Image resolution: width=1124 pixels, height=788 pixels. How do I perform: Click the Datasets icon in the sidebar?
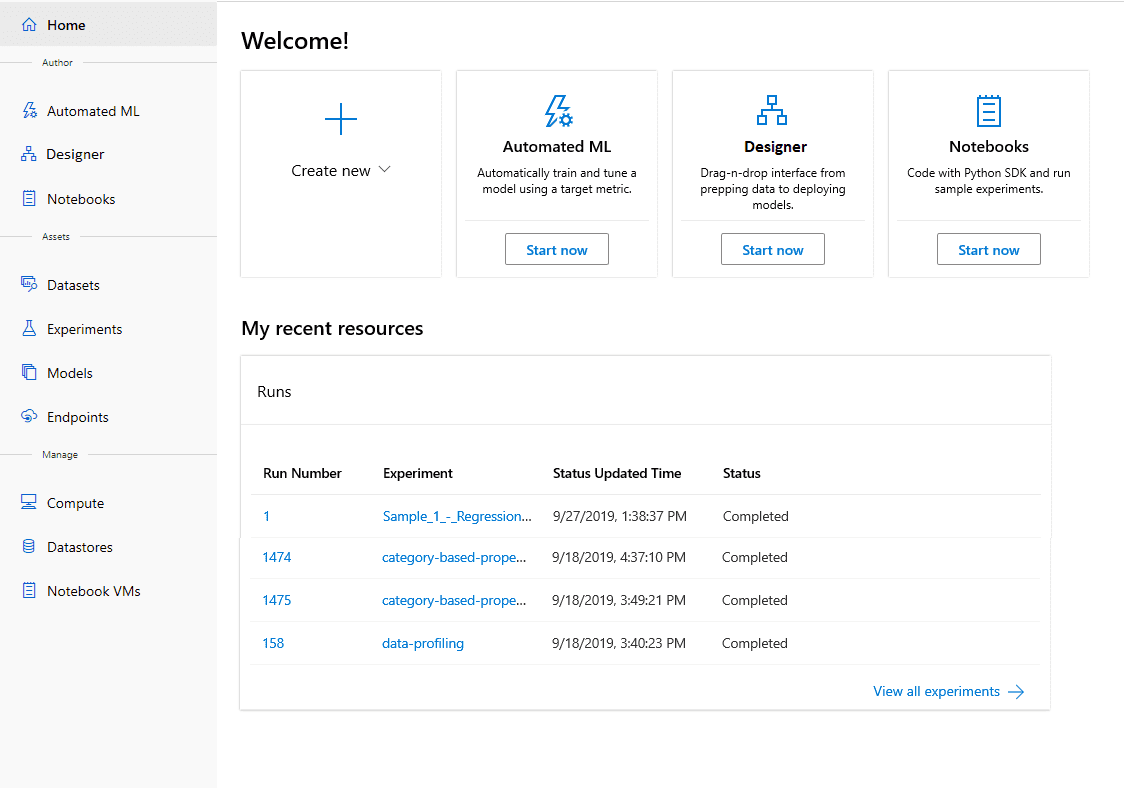point(29,285)
